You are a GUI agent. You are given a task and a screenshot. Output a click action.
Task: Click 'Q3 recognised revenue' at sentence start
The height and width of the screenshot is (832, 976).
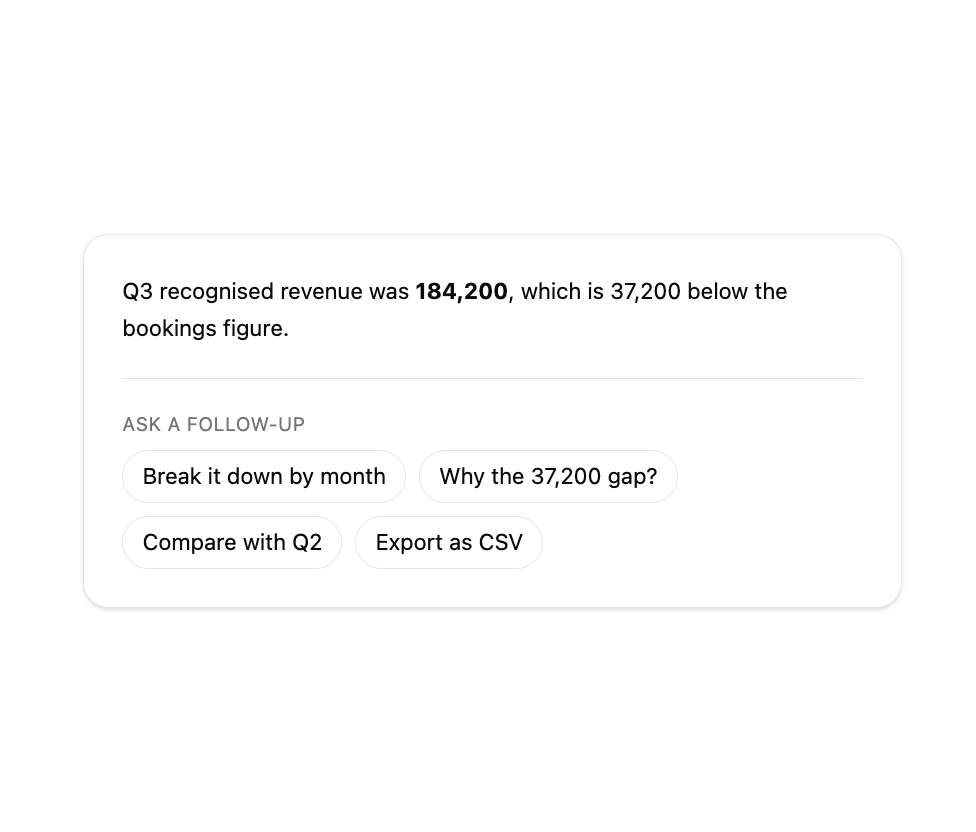242,292
